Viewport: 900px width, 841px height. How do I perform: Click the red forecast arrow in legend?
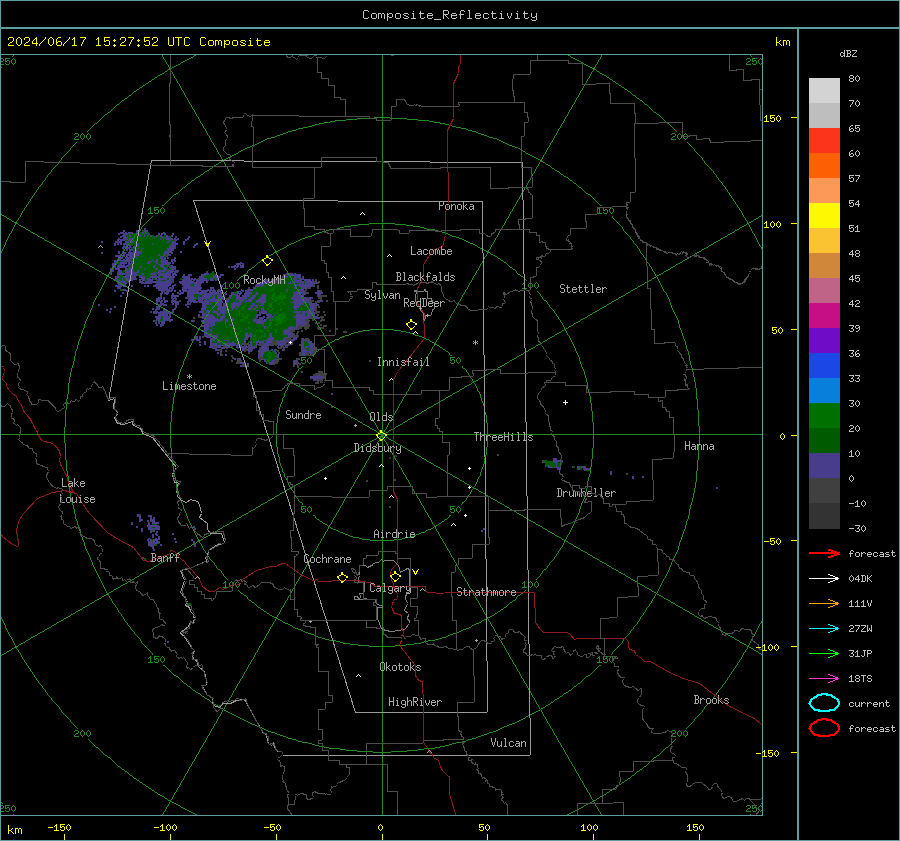tap(824, 553)
